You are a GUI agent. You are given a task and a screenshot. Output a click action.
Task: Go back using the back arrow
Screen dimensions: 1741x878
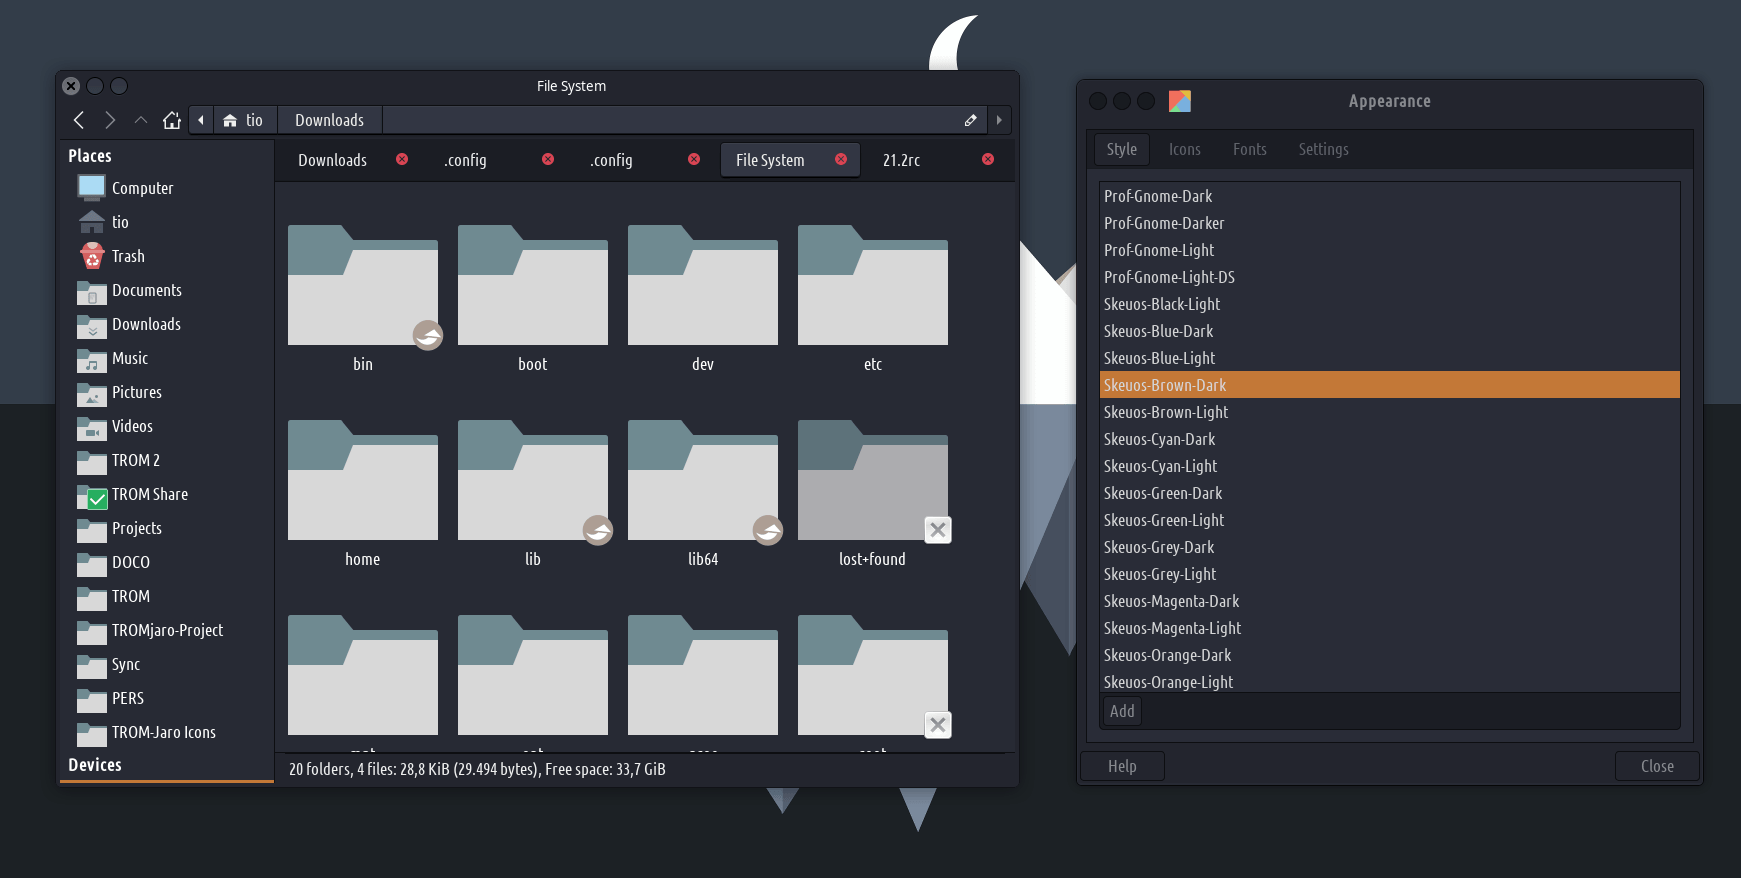pyautogui.click(x=79, y=120)
